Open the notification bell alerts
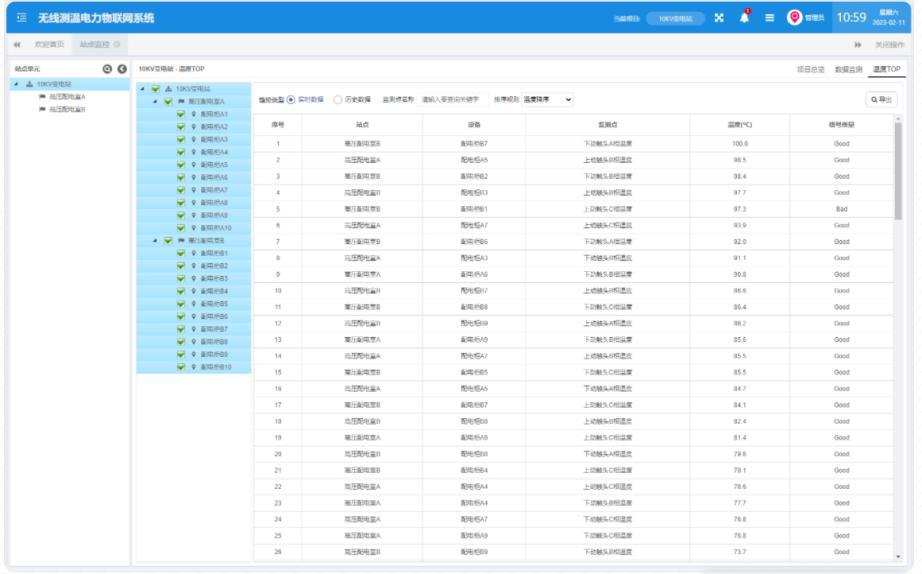 coord(746,19)
